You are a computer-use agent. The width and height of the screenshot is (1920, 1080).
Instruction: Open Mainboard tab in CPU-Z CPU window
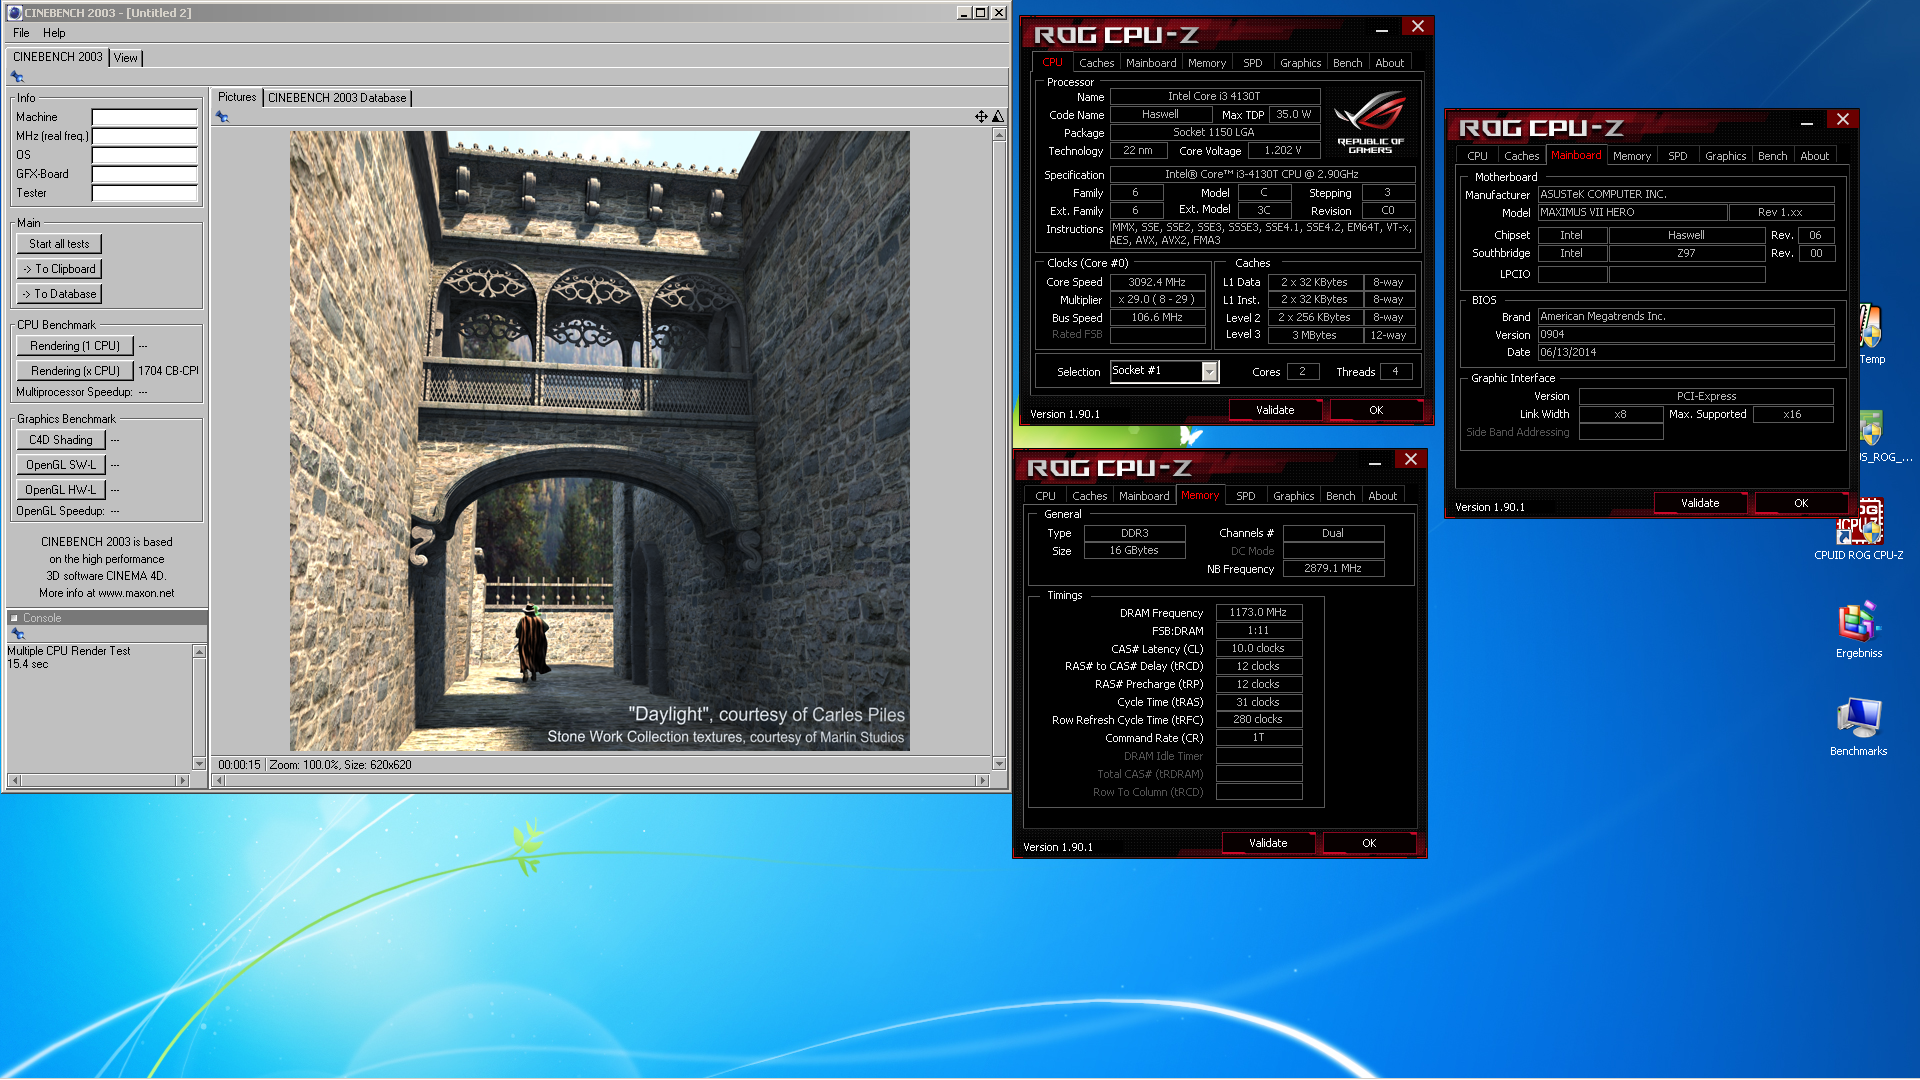point(1151,63)
